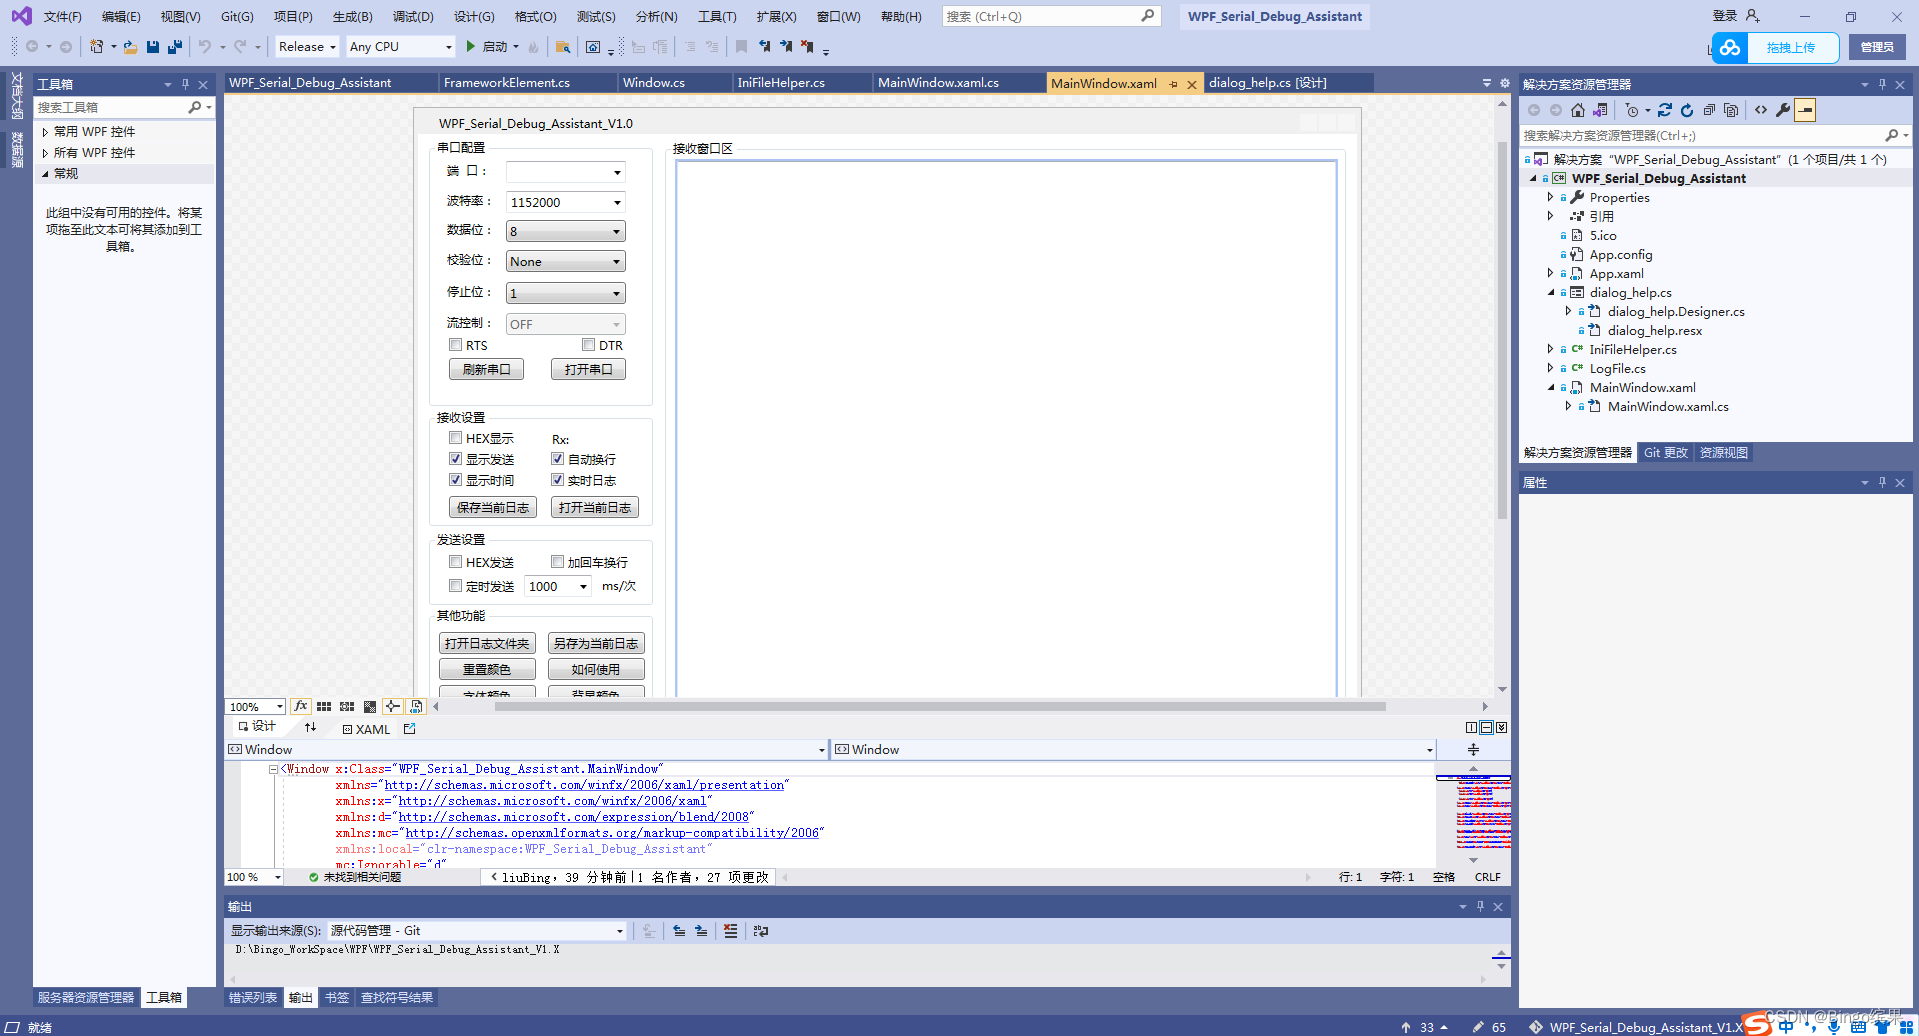Open View Code from Solution Explorer toolbar
The image size is (1919, 1036).
click(1760, 110)
